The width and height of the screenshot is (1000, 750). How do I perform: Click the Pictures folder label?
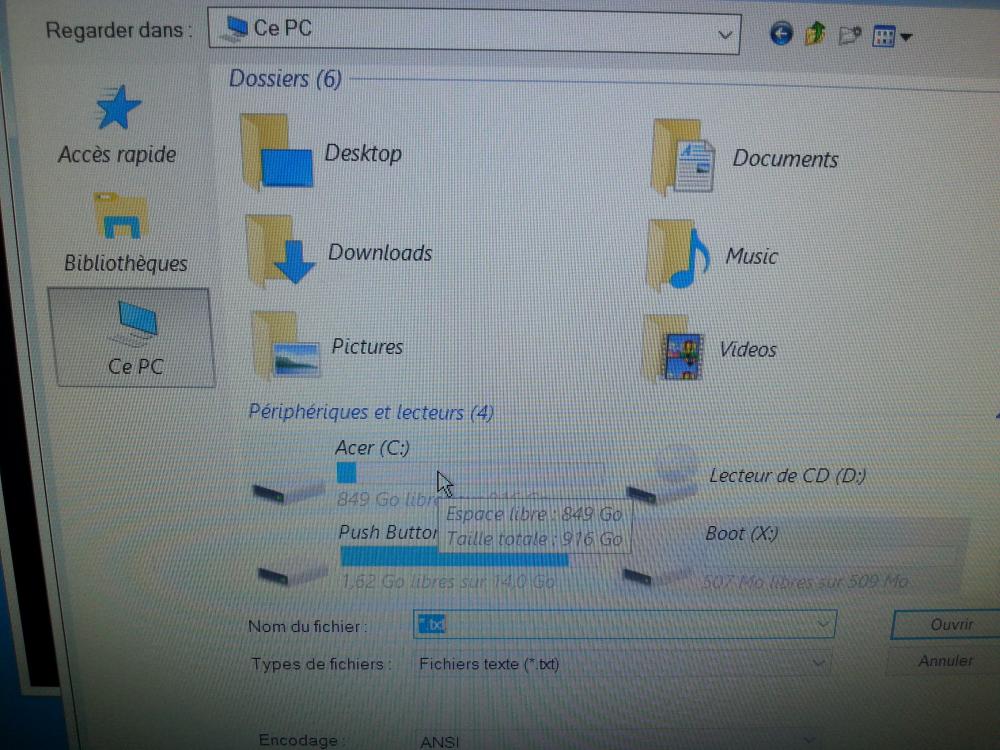pyautogui.click(x=367, y=346)
